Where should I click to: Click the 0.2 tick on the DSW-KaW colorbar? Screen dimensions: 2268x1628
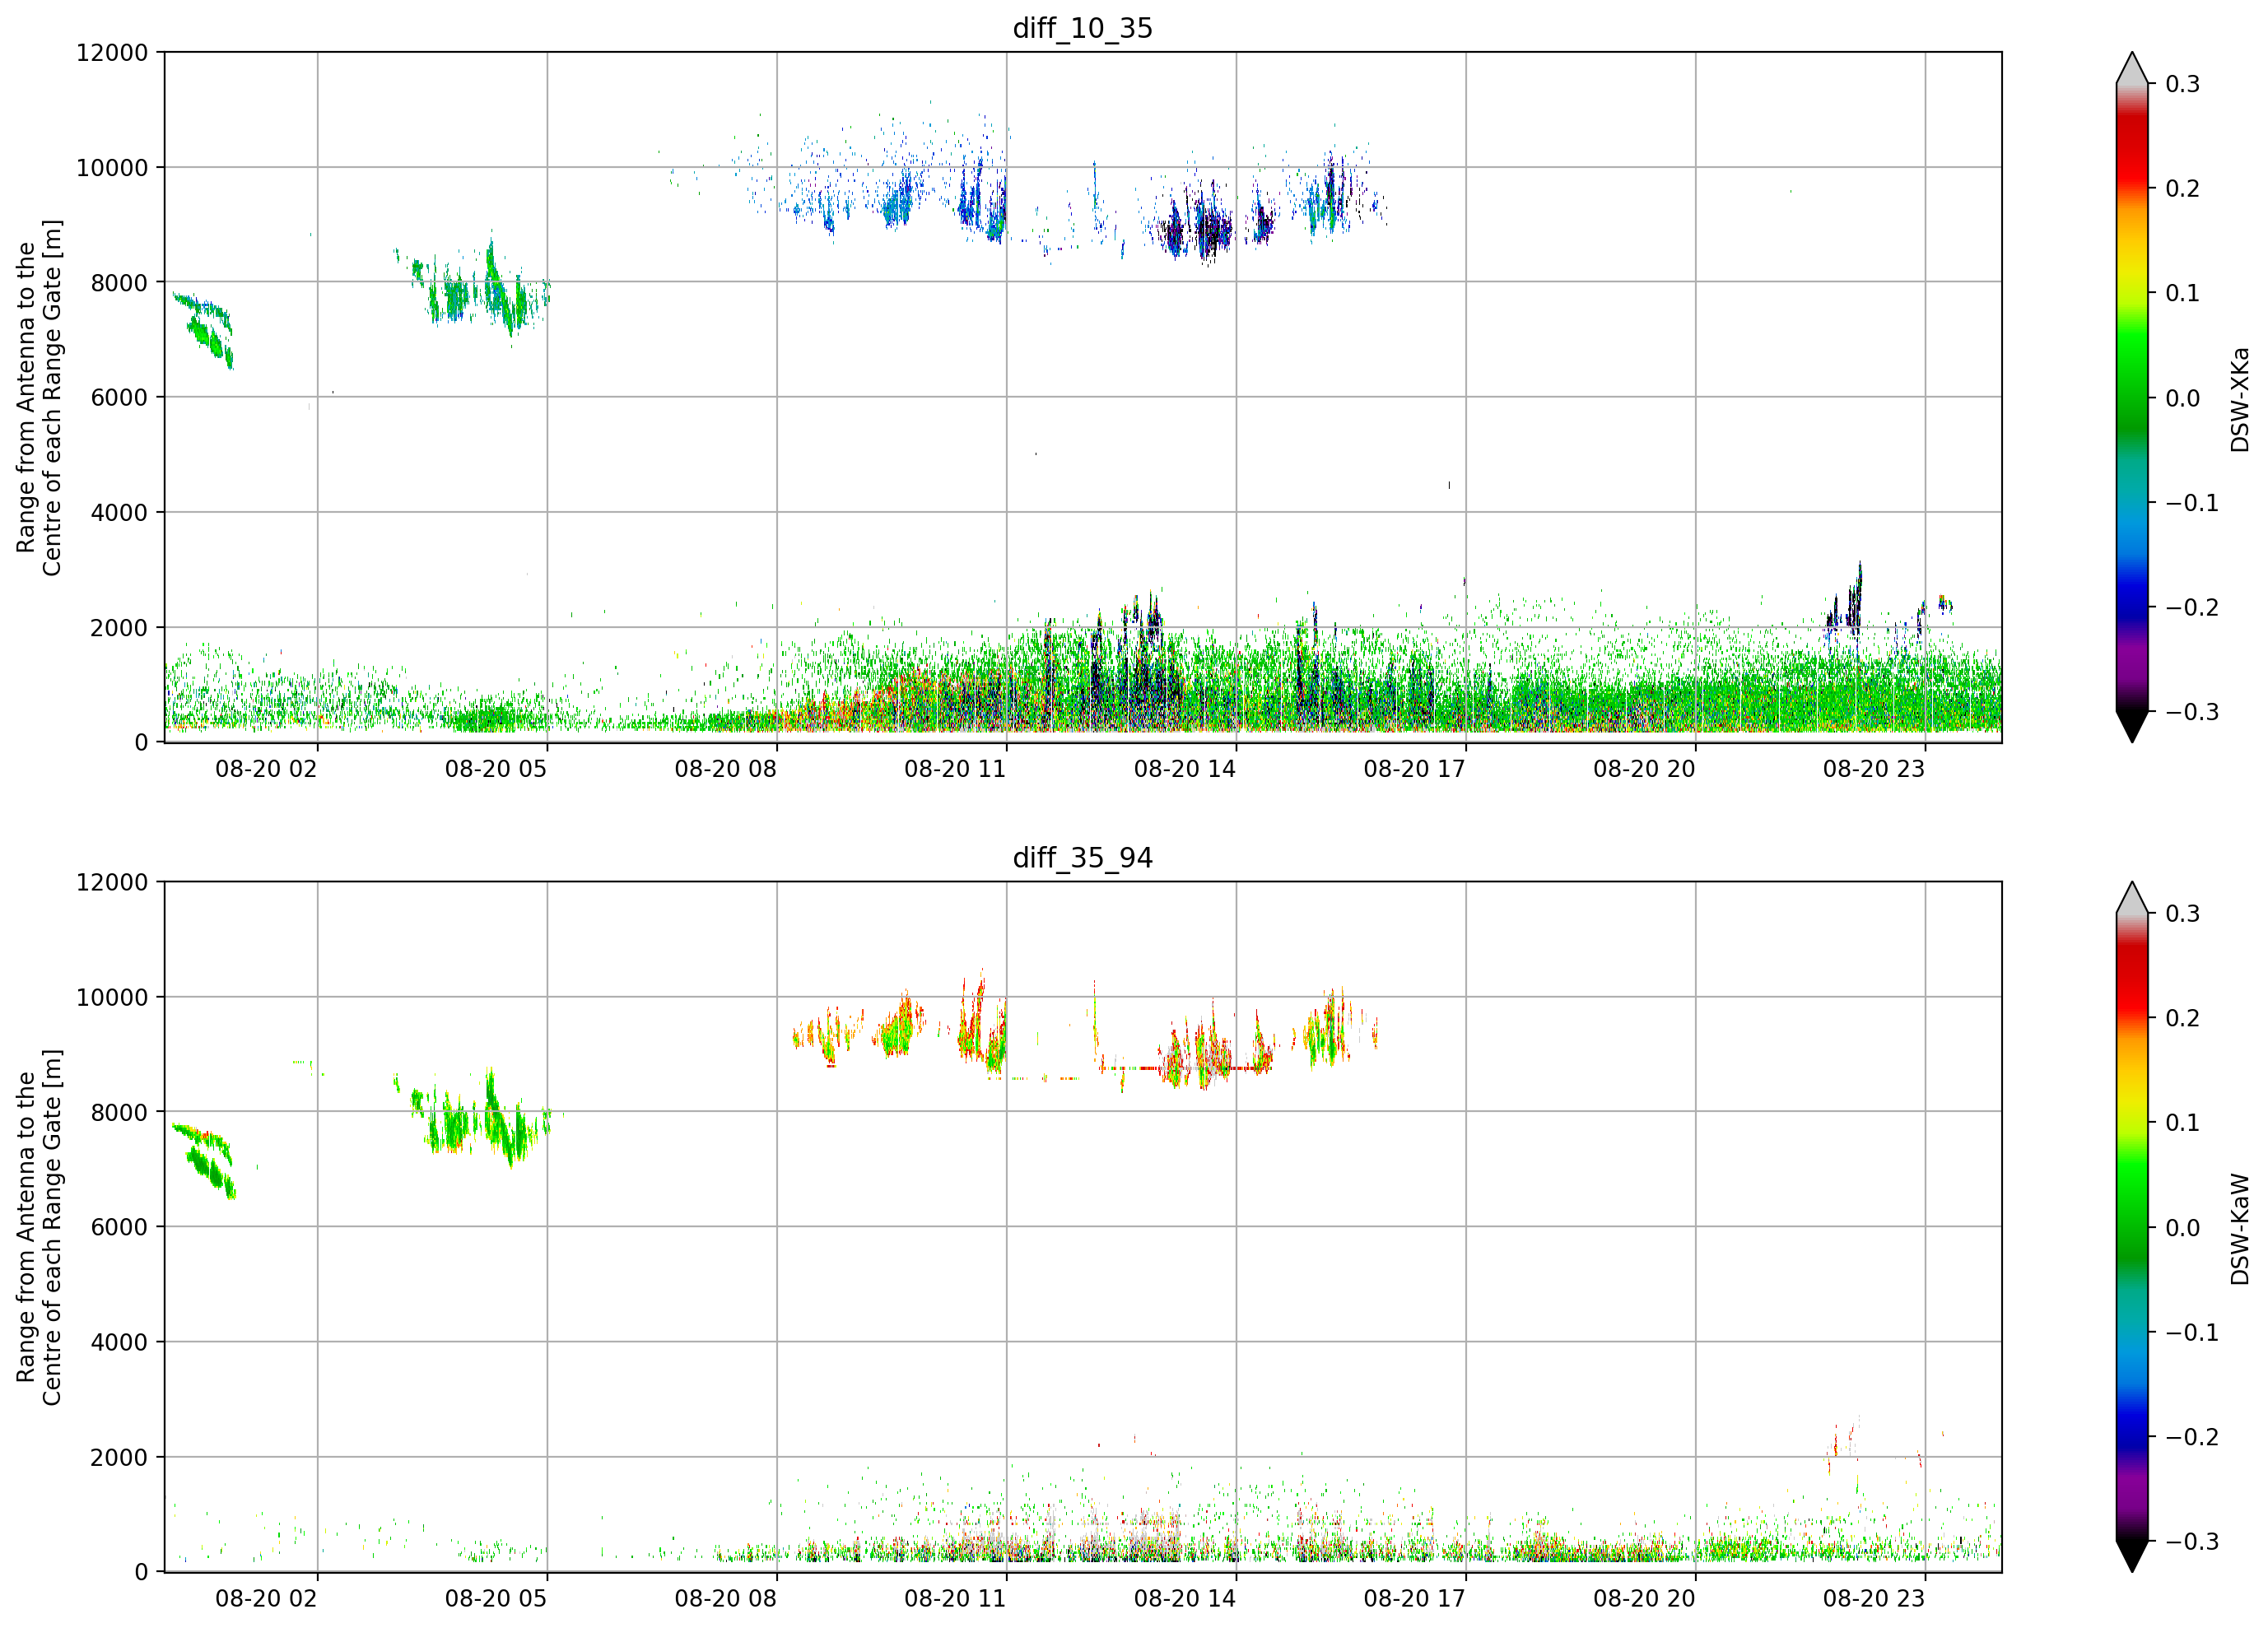click(x=2183, y=1018)
